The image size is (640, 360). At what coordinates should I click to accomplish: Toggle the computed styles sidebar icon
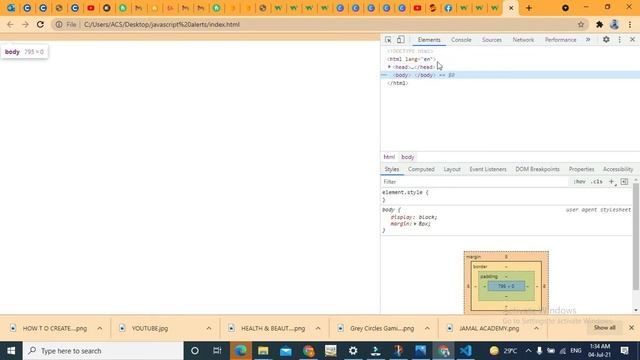point(624,182)
